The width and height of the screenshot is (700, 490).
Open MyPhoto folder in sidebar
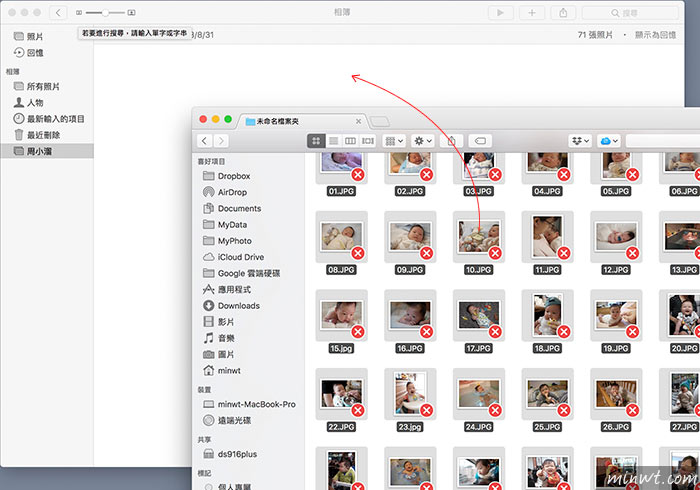tap(227, 241)
